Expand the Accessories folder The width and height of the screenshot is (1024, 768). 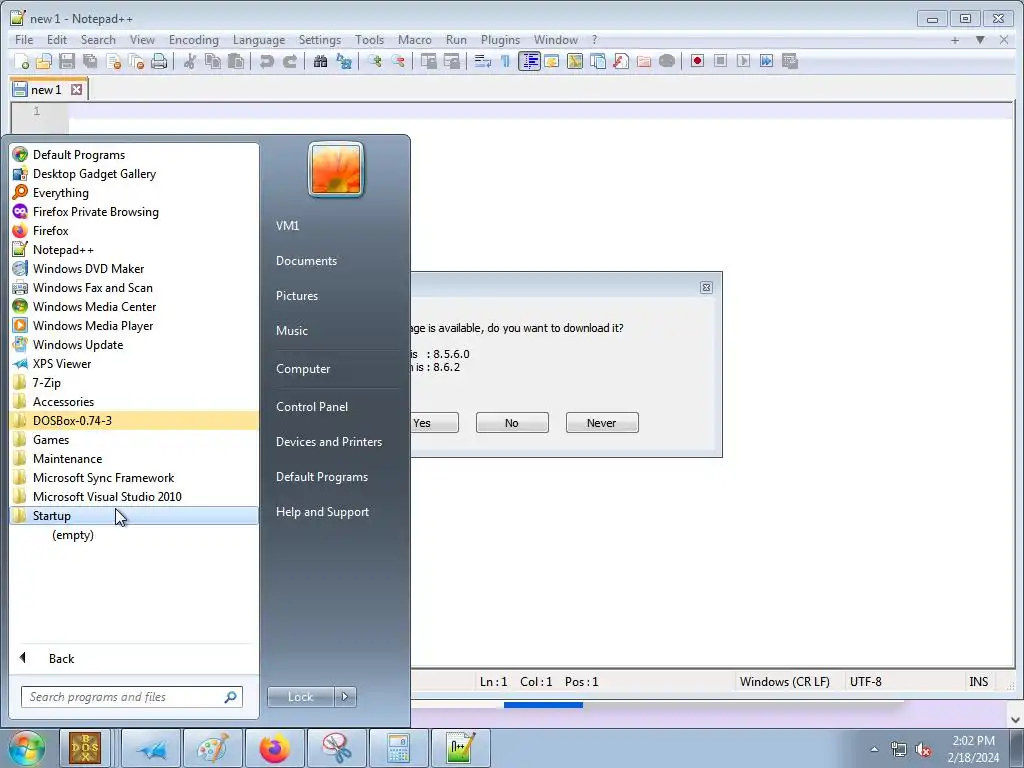pyautogui.click(x=134, y=402)
